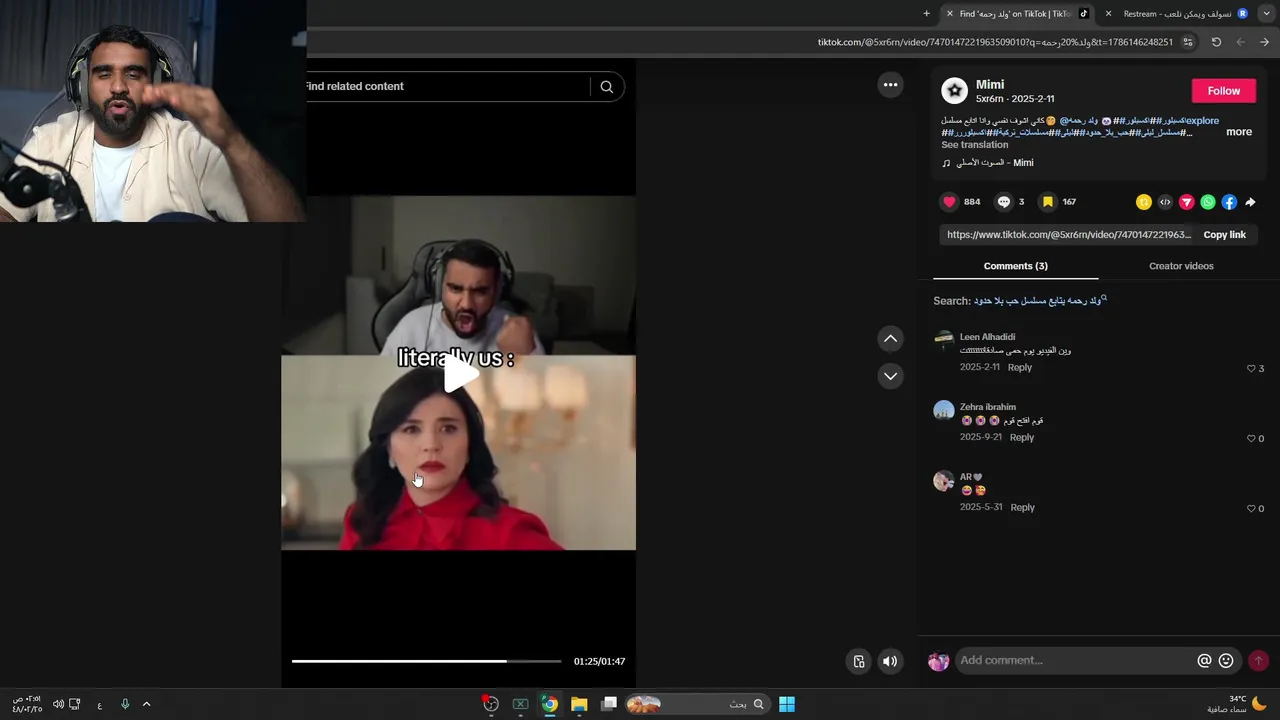1280x720 pixels.
Task: Save the video with the bookmark icon
Action: tap(1048, 202)
